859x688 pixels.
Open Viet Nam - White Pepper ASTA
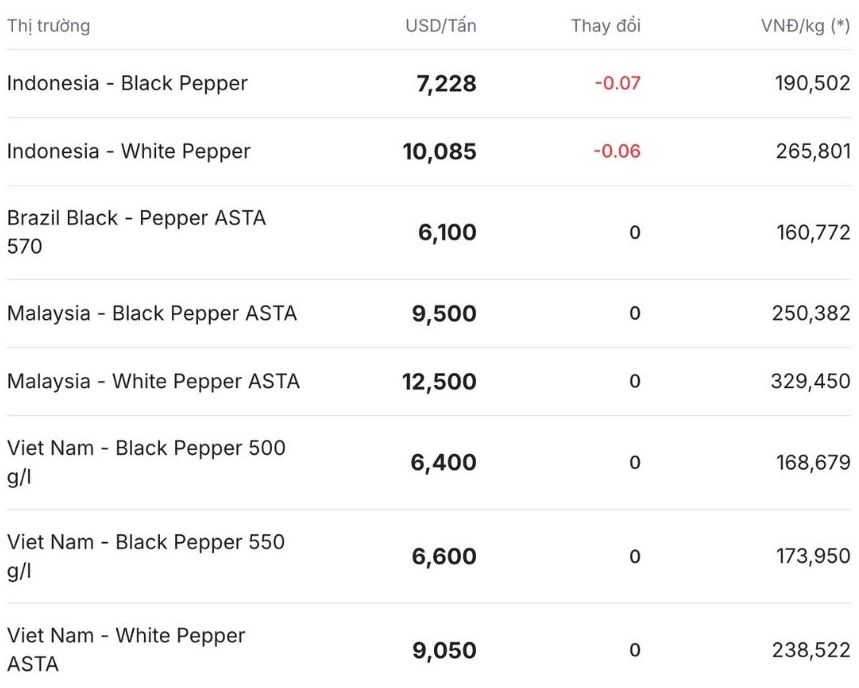[126, 649]
